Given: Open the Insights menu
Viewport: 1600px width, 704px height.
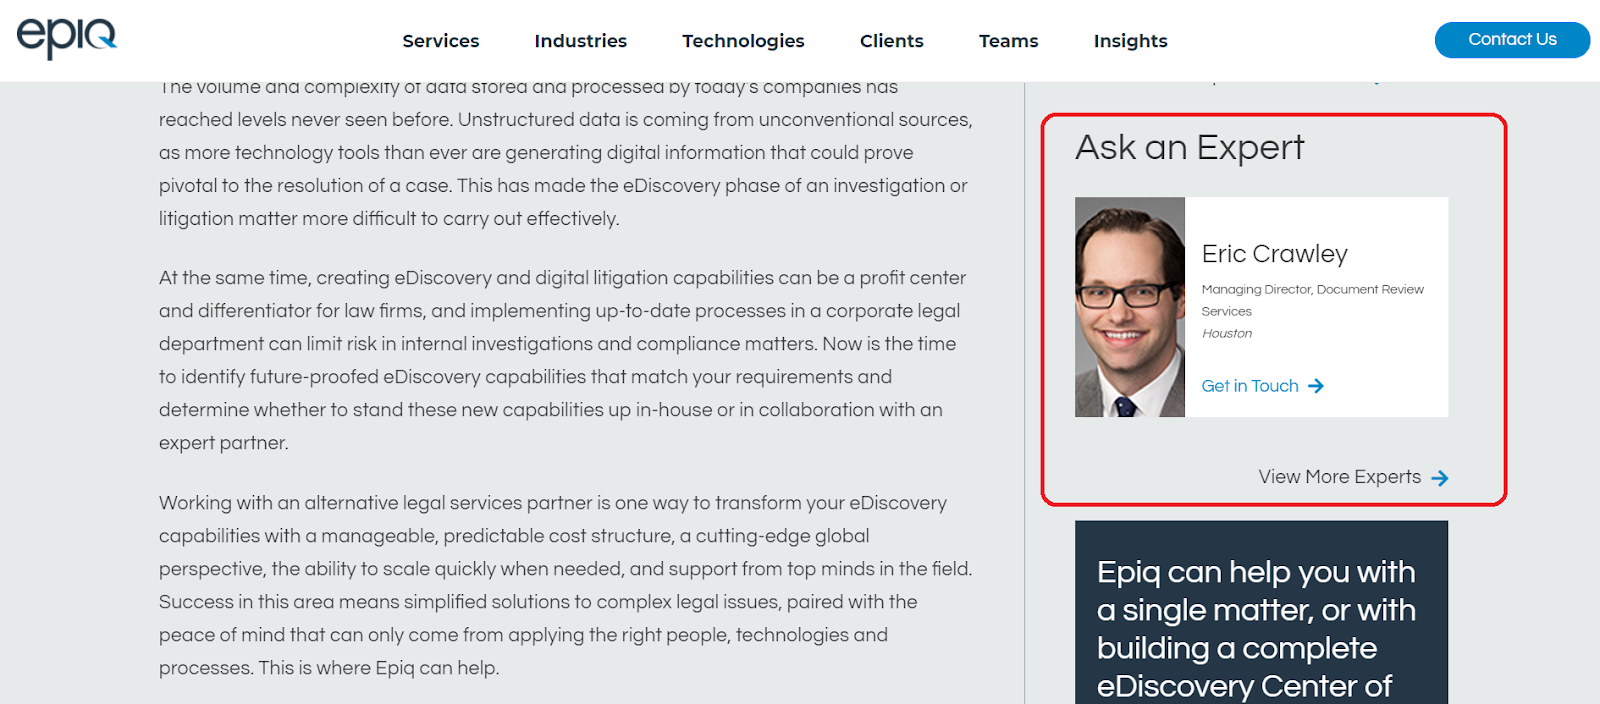Looking at the screenshot, I should (1130, 41).
